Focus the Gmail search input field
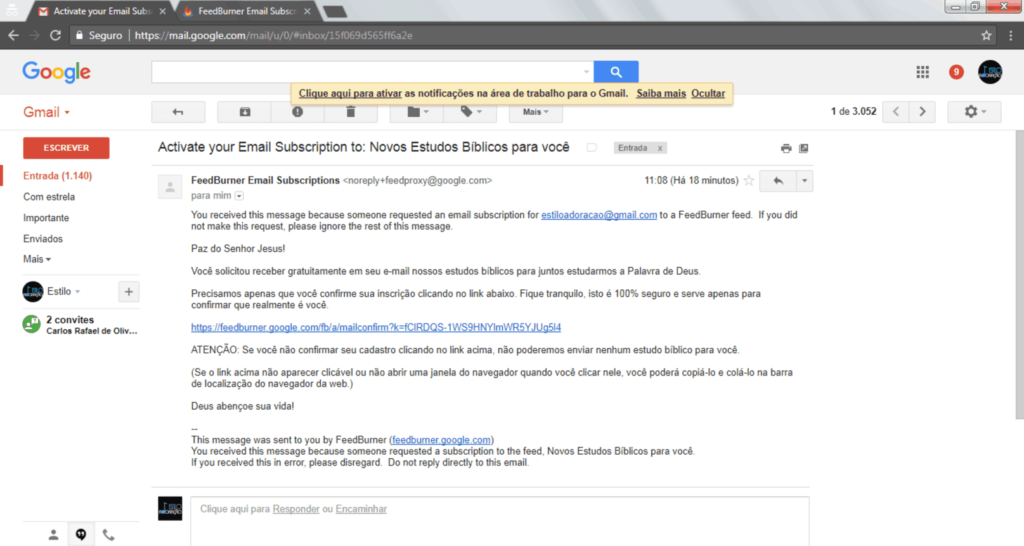 (x=366, y=72)
